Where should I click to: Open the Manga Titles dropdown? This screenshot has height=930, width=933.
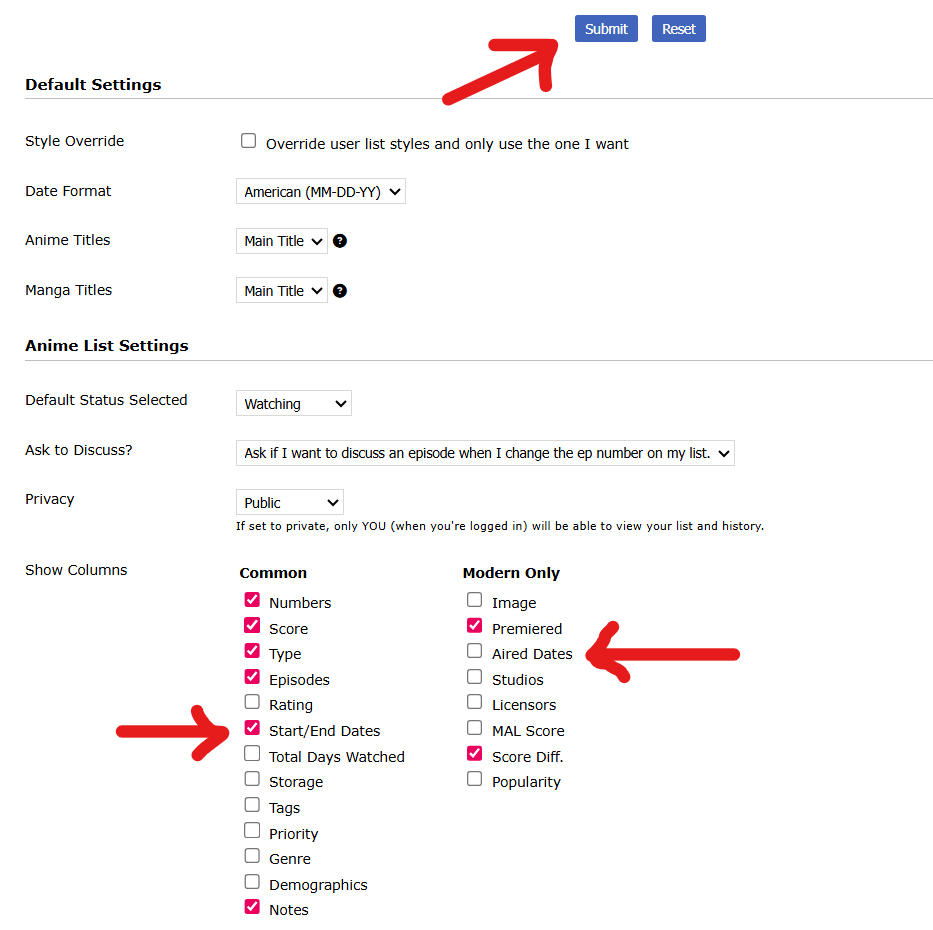(x=282, y=291)
